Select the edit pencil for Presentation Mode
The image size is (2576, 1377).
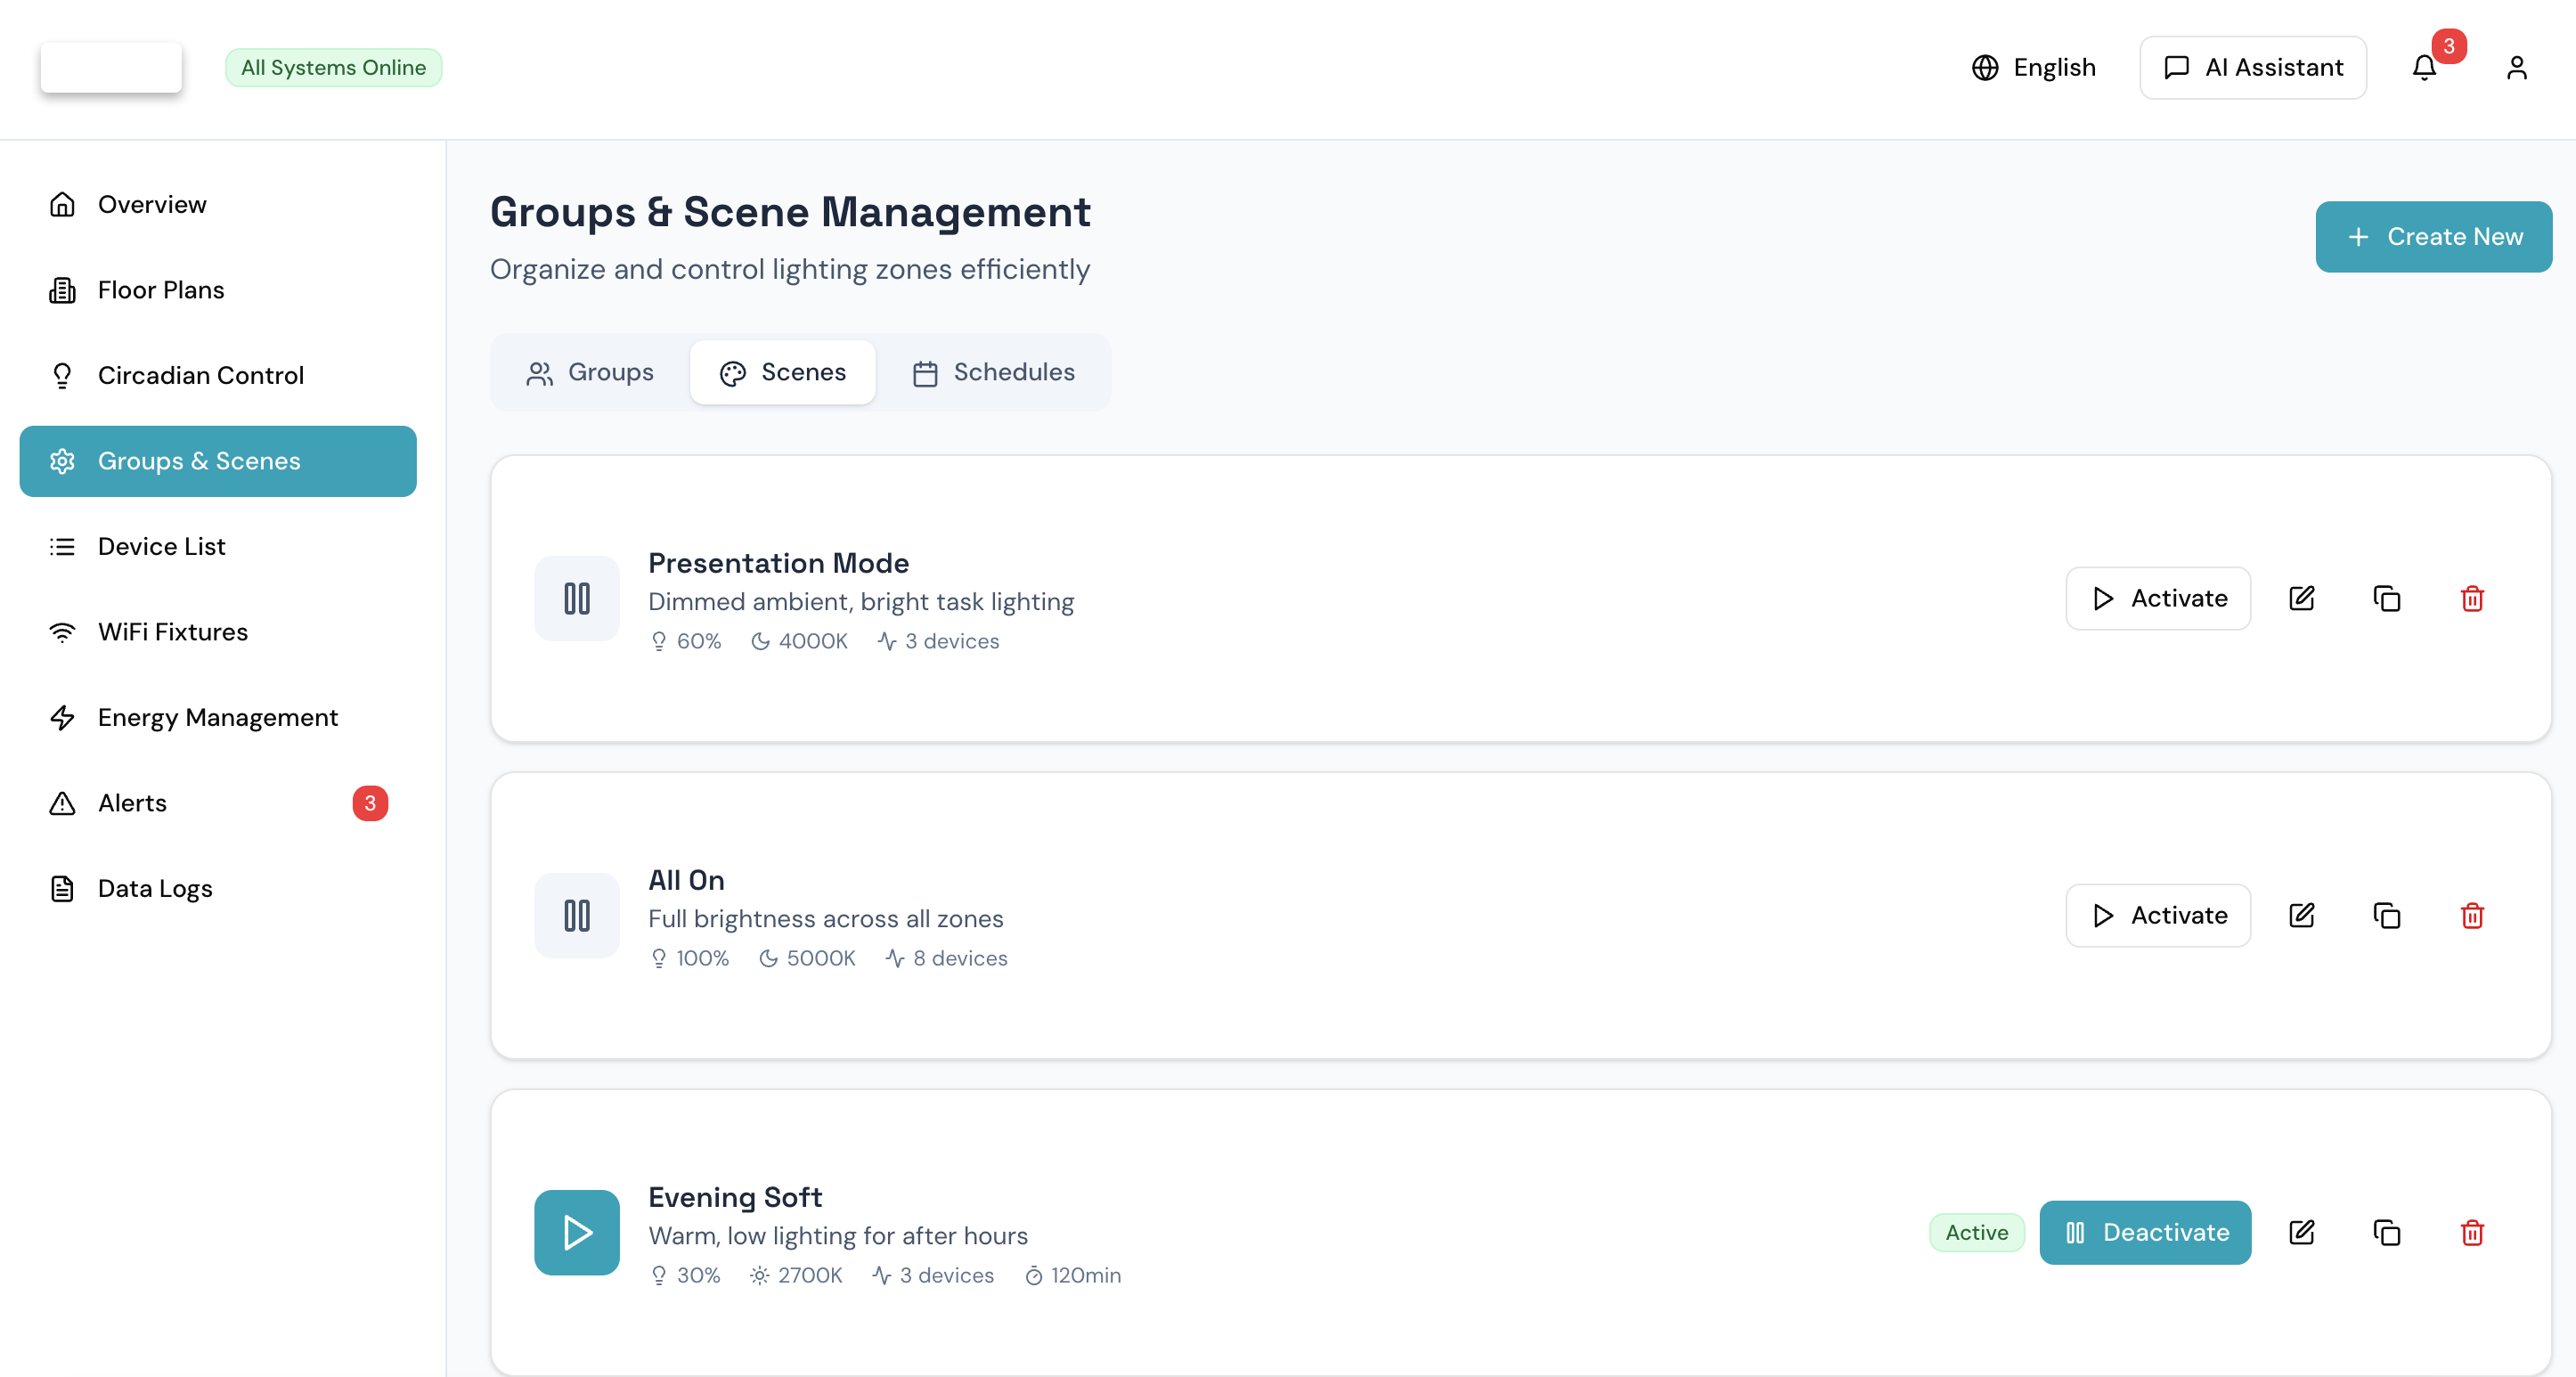(2302, 598)
